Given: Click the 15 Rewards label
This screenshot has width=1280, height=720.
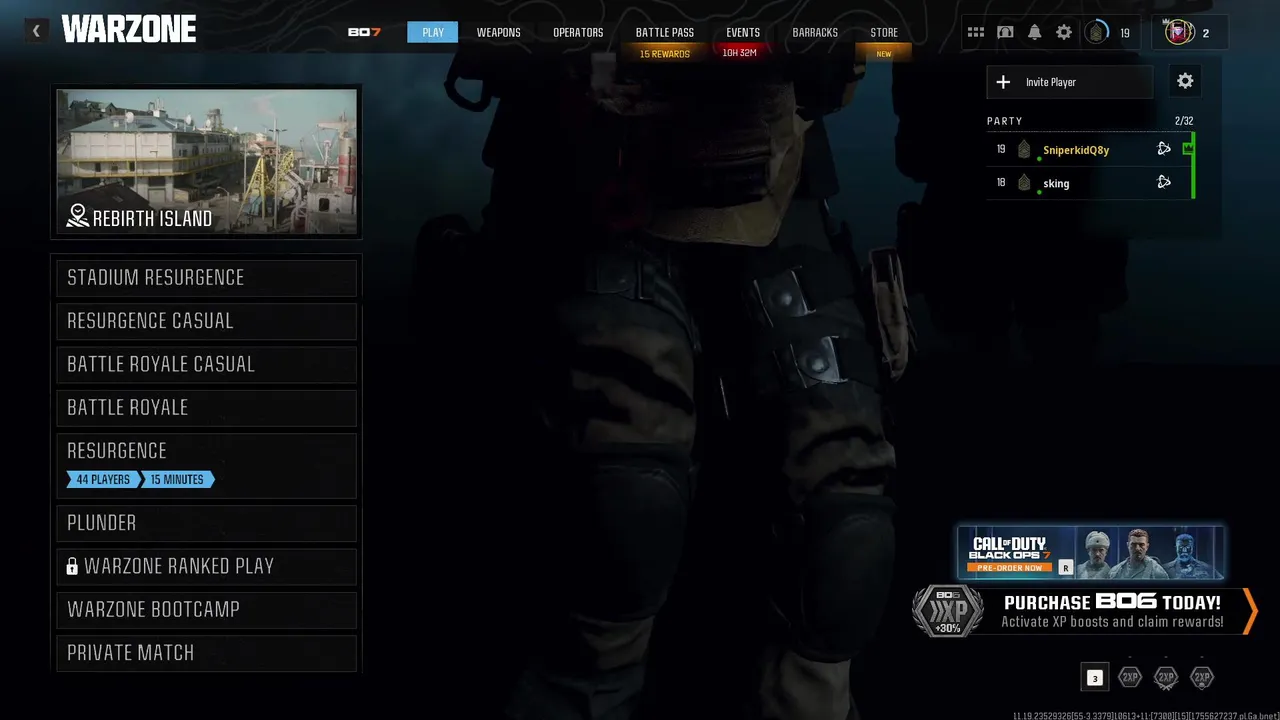Looking at the screenshot, I should click(x=665, y=54).
